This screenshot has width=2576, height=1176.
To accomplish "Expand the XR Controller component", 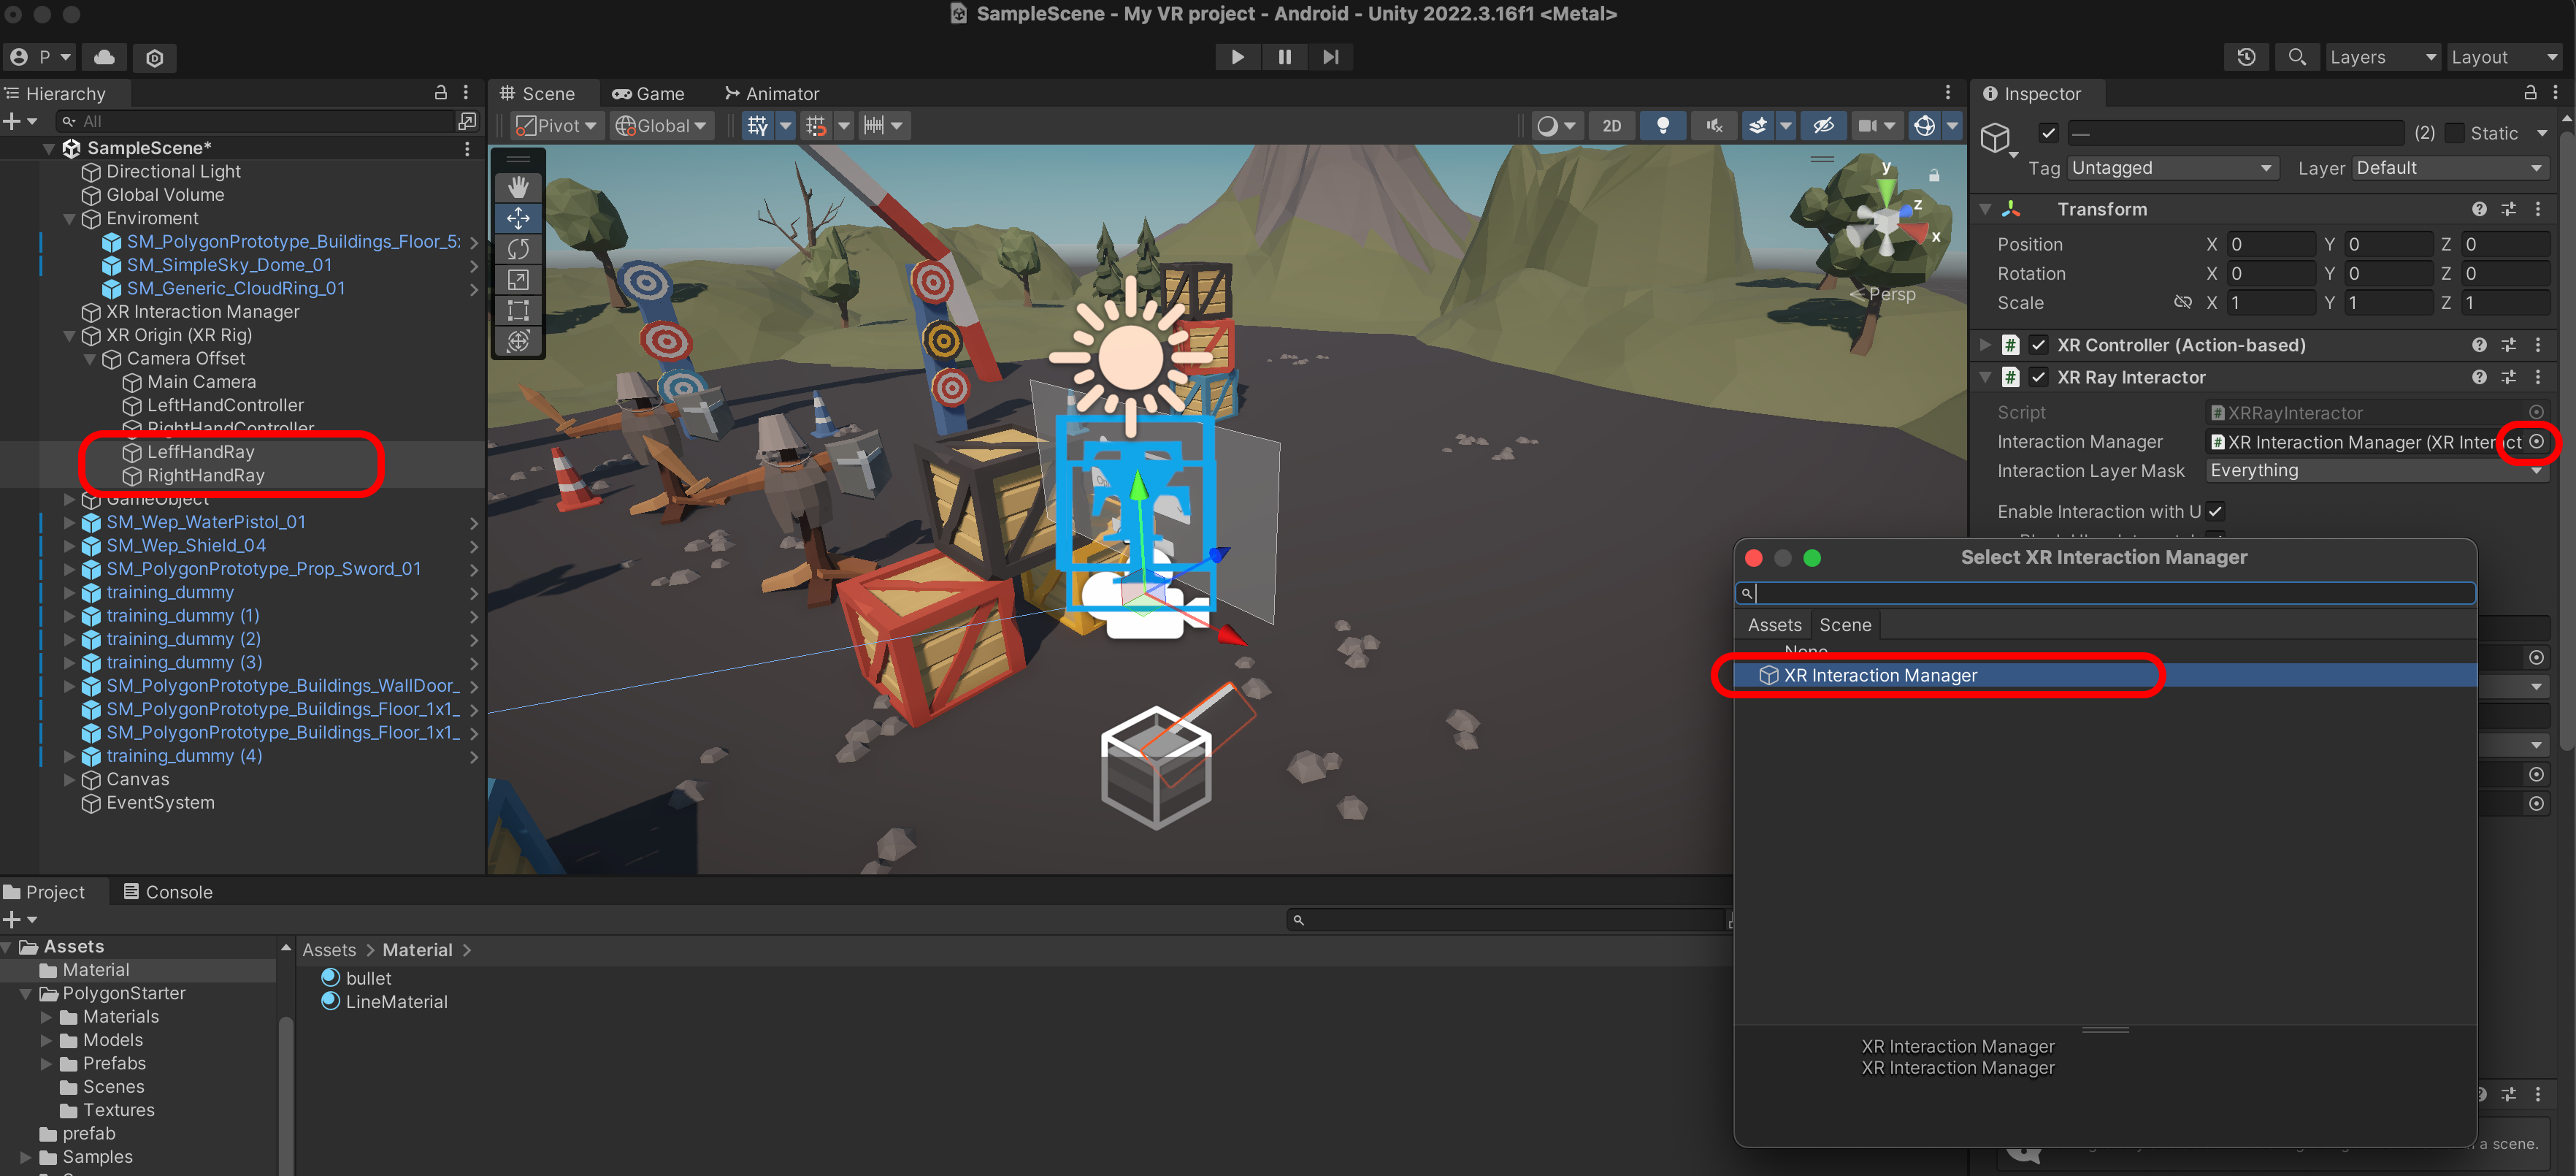I will click(x=1986, y=345).
